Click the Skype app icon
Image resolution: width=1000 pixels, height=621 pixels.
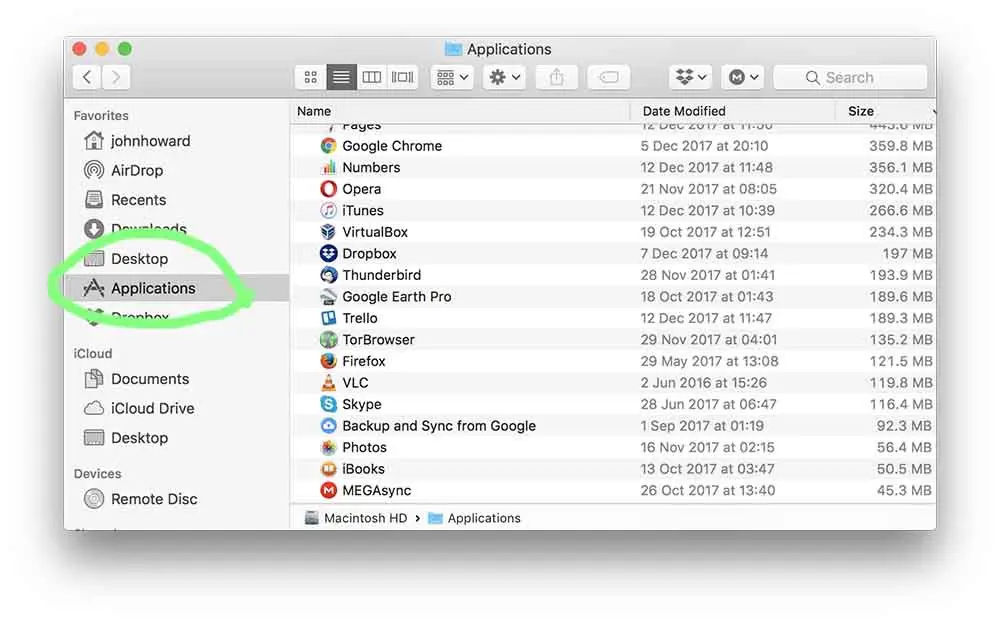coord(328,404)
